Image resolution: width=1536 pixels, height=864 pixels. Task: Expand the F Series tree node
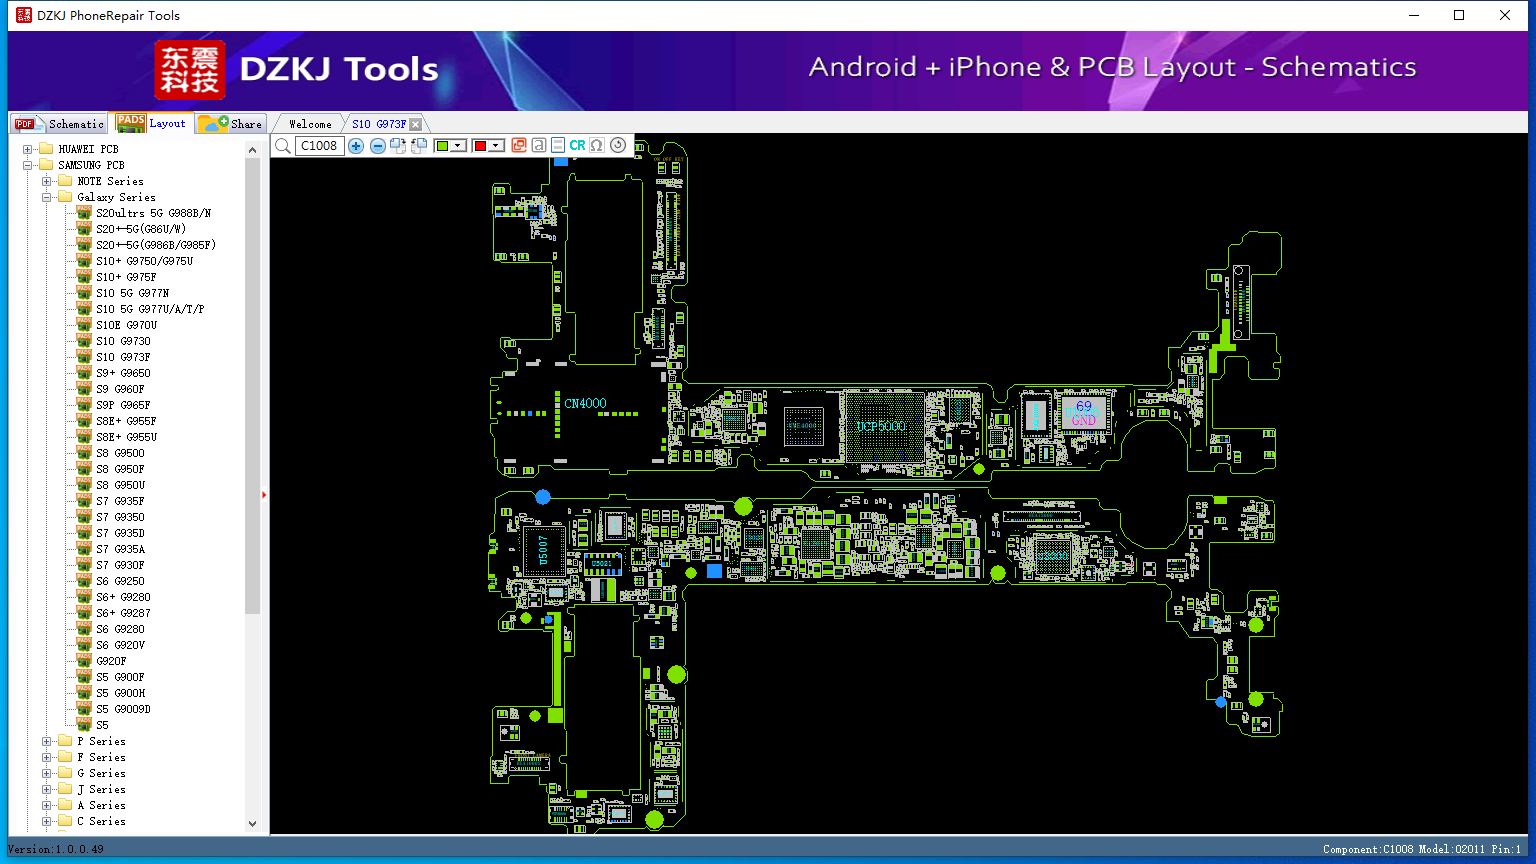pos(47,757)
